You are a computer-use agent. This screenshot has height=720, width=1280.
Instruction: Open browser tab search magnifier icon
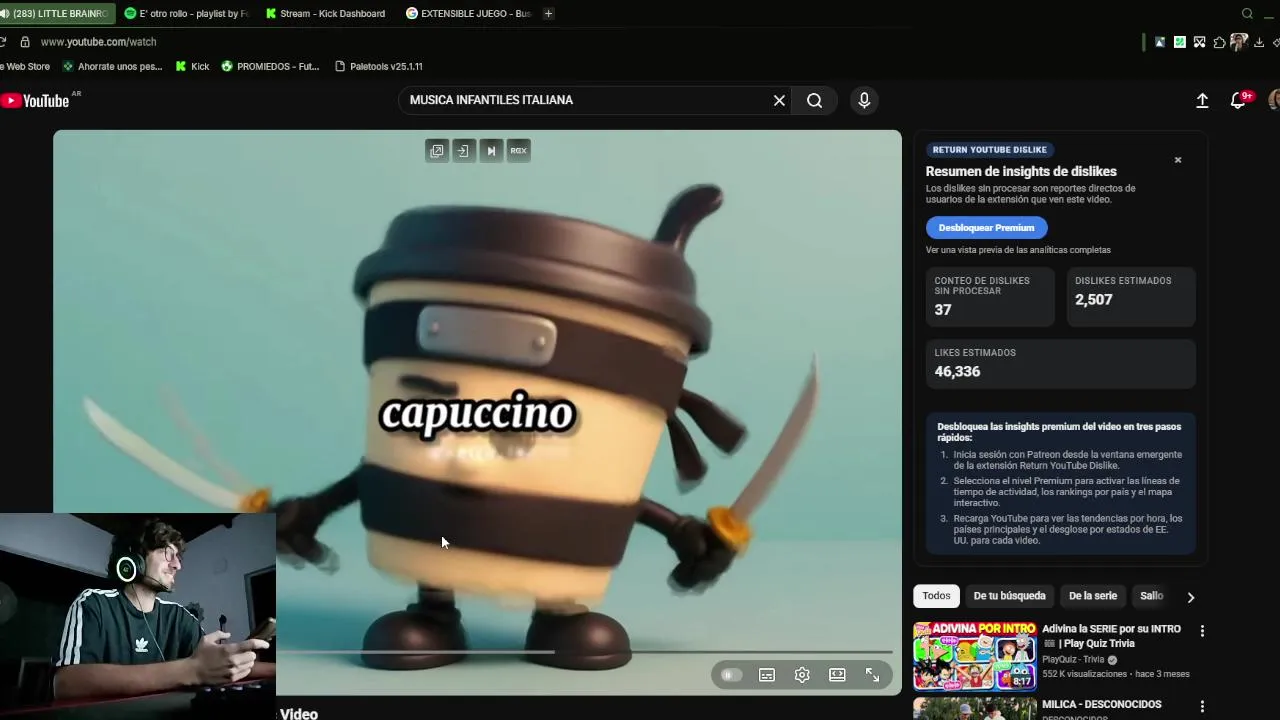(x=1247, y=14)
